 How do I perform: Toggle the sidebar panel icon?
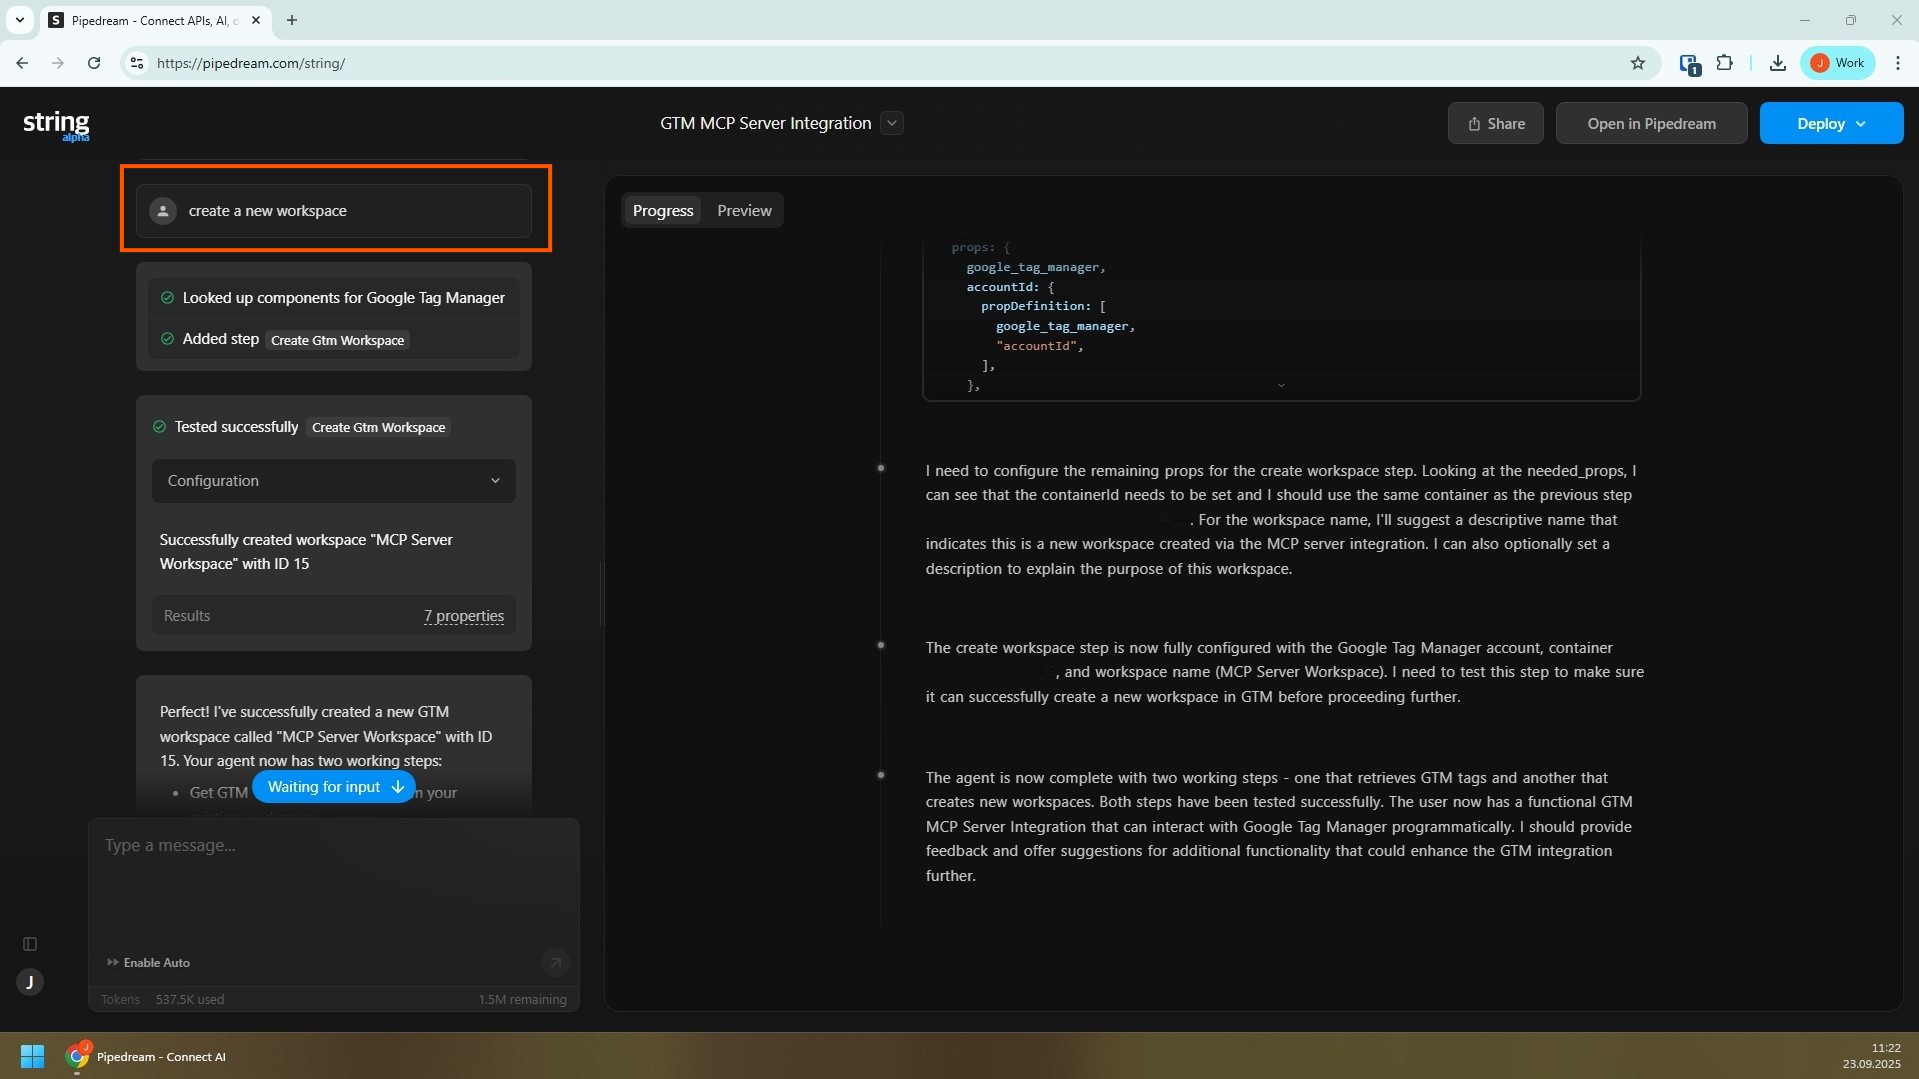30,944
